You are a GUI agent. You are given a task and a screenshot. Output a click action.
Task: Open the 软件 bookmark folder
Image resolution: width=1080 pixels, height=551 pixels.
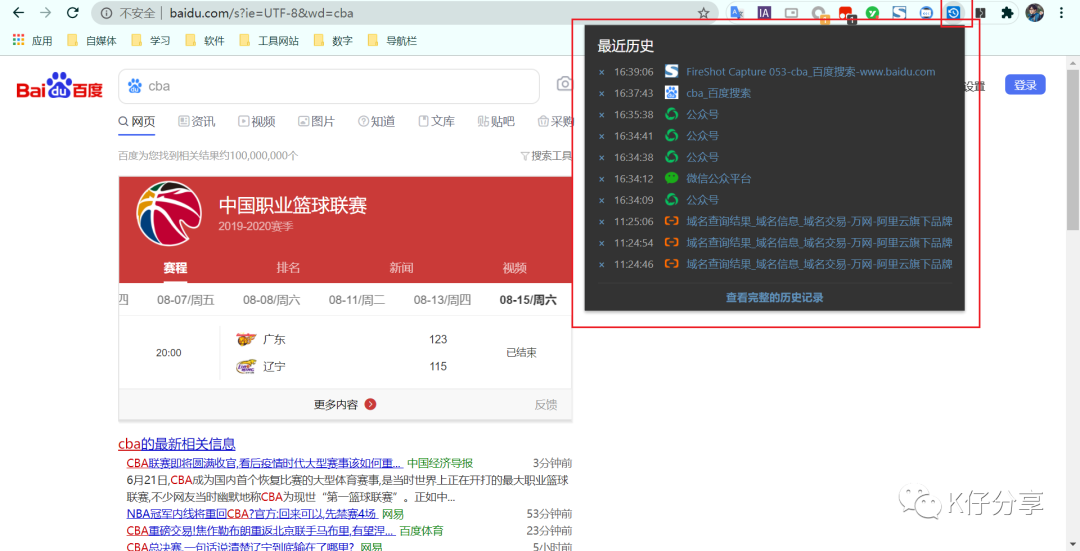click(x=205, y=41)
